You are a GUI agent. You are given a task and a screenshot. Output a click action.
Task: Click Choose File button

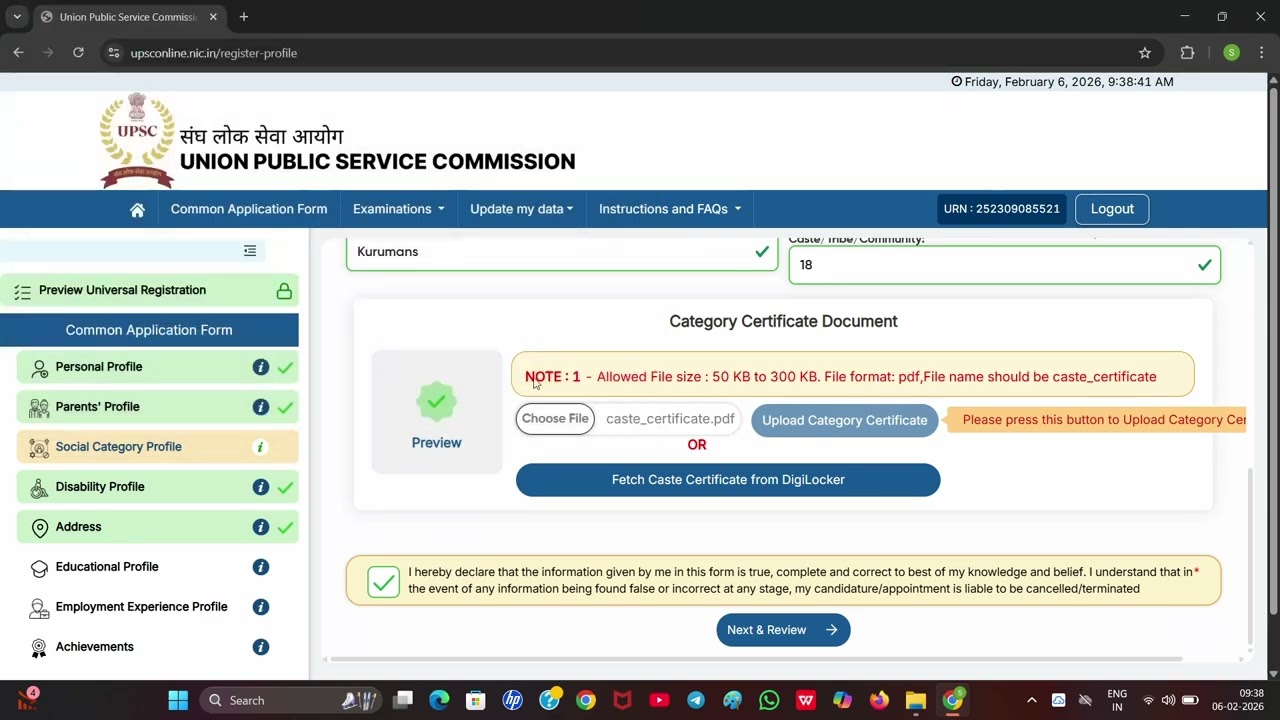(555, 419)
